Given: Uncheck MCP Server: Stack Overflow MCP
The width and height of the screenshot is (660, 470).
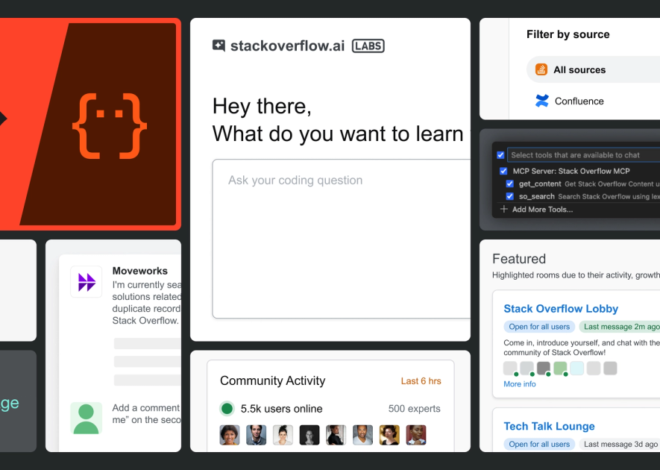Looking at the screenshot, I should tap(503, 171).
